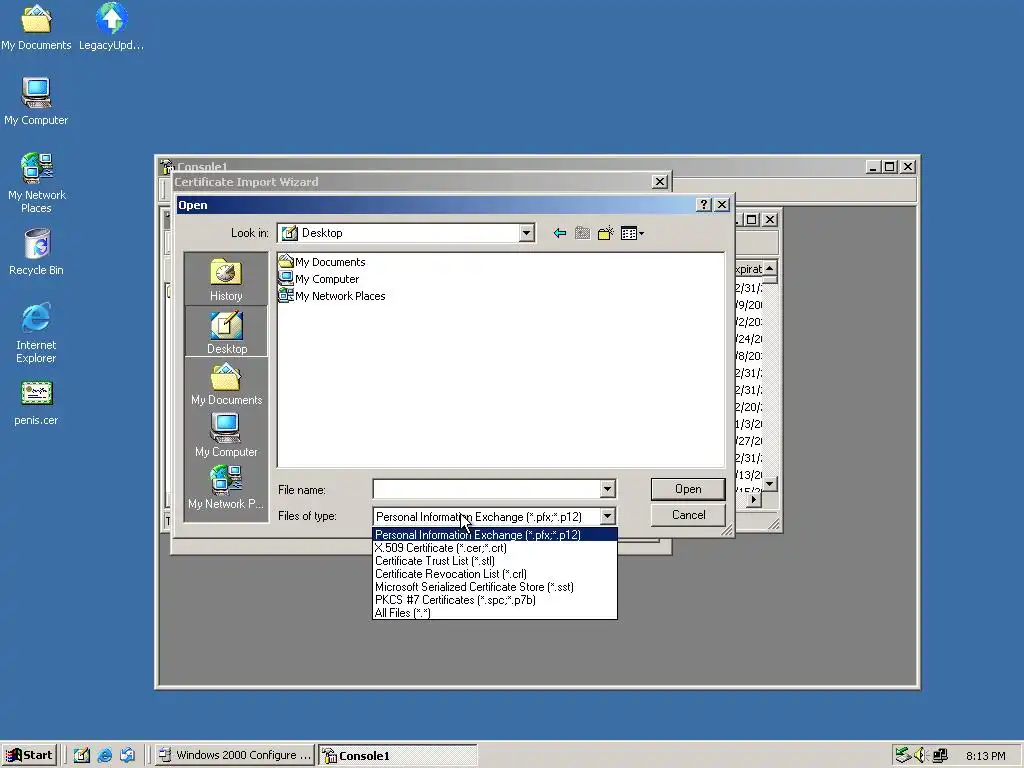Select My Network Places in places bar

click(226, 487)
